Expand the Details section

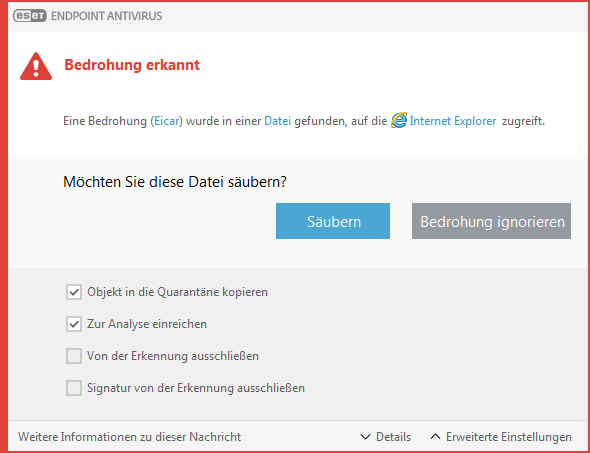386,437
